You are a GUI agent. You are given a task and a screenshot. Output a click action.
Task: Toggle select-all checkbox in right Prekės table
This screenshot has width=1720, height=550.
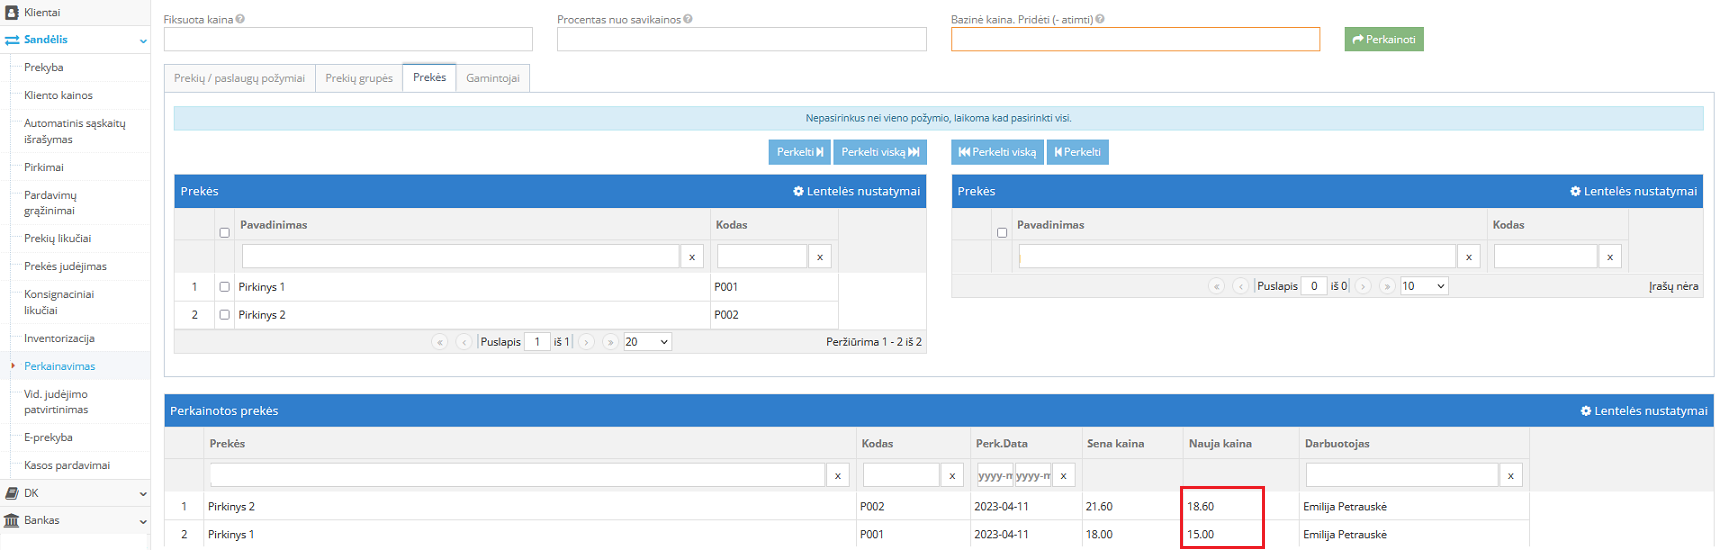pos(1001,232)
